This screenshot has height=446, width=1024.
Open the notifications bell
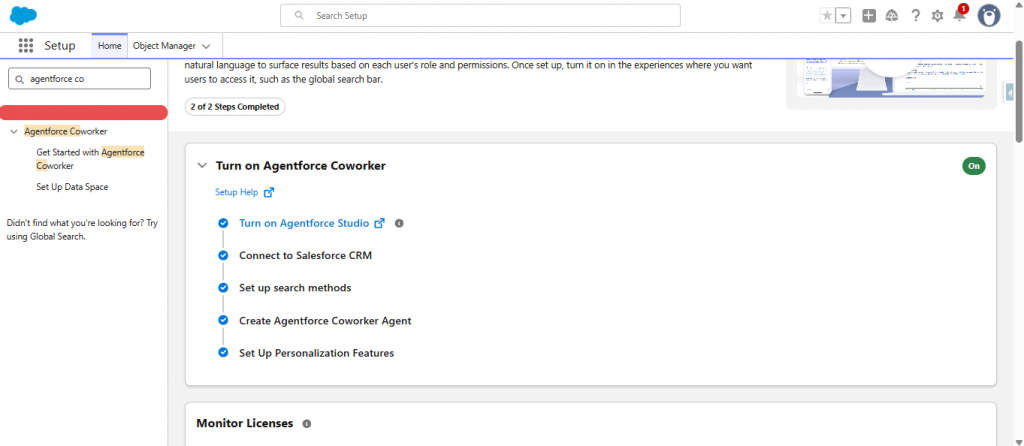coord(959,16)
